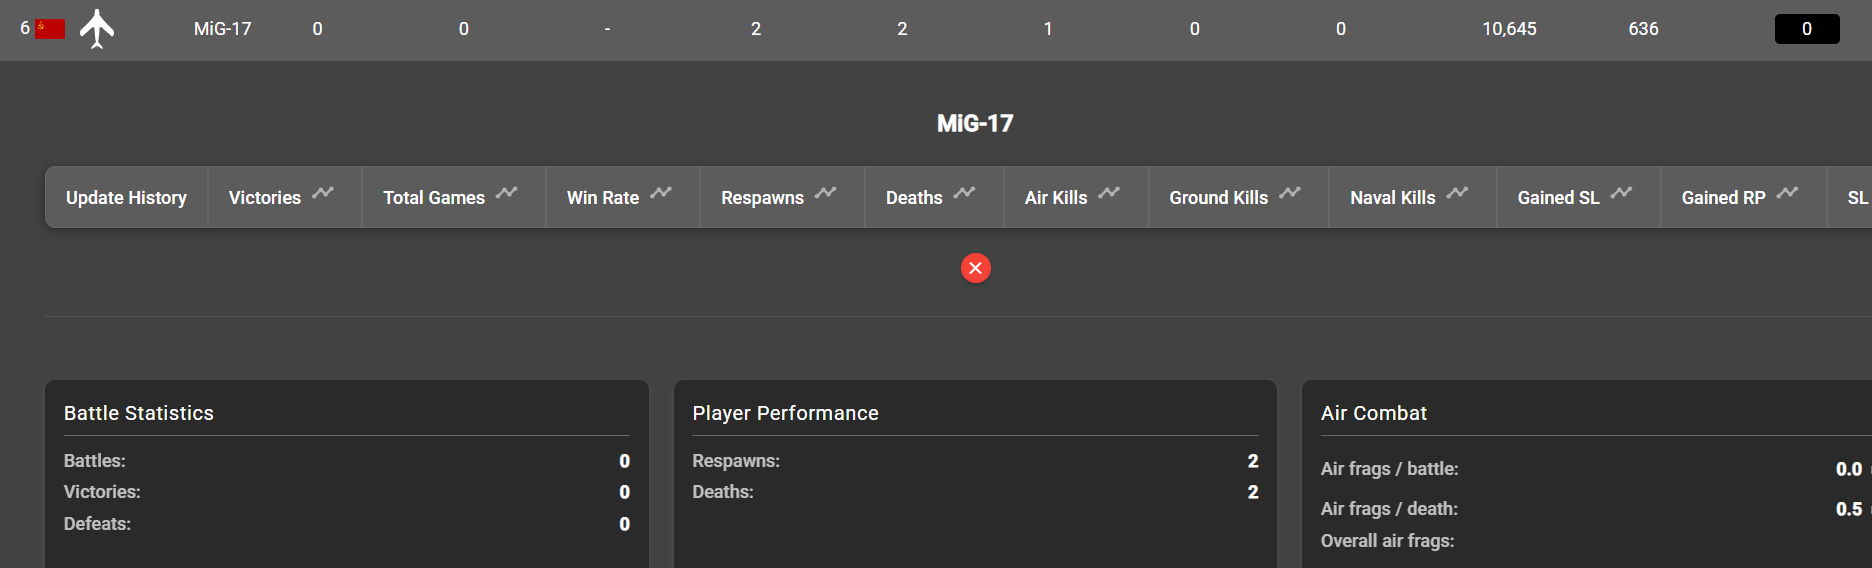
Task: Click the Player Performance card heading
Action: point(785,413)
